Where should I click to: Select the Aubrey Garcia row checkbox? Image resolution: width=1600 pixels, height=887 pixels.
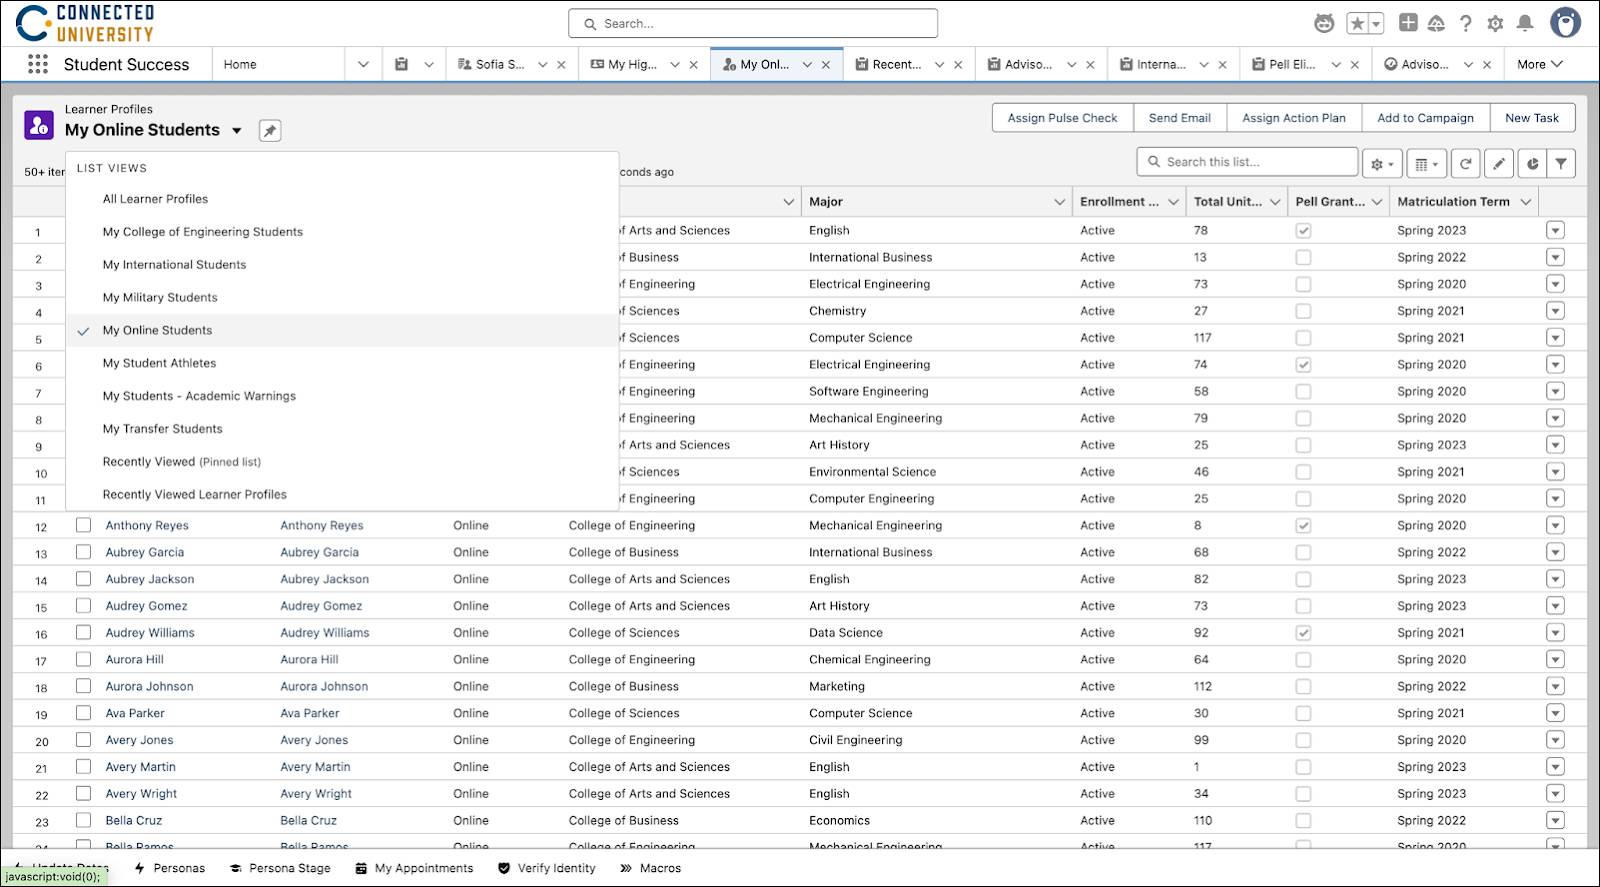point(84,552)
